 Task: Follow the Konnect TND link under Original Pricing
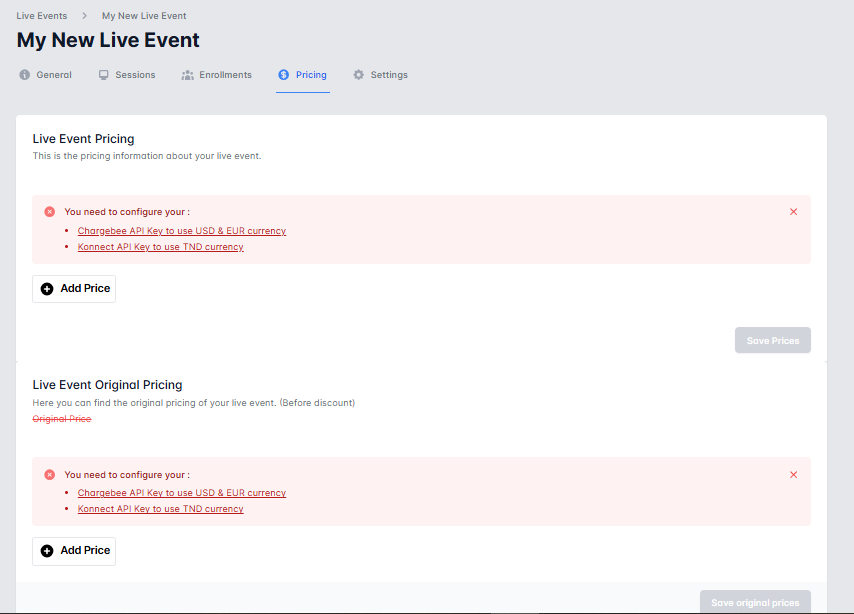point(161,509)
